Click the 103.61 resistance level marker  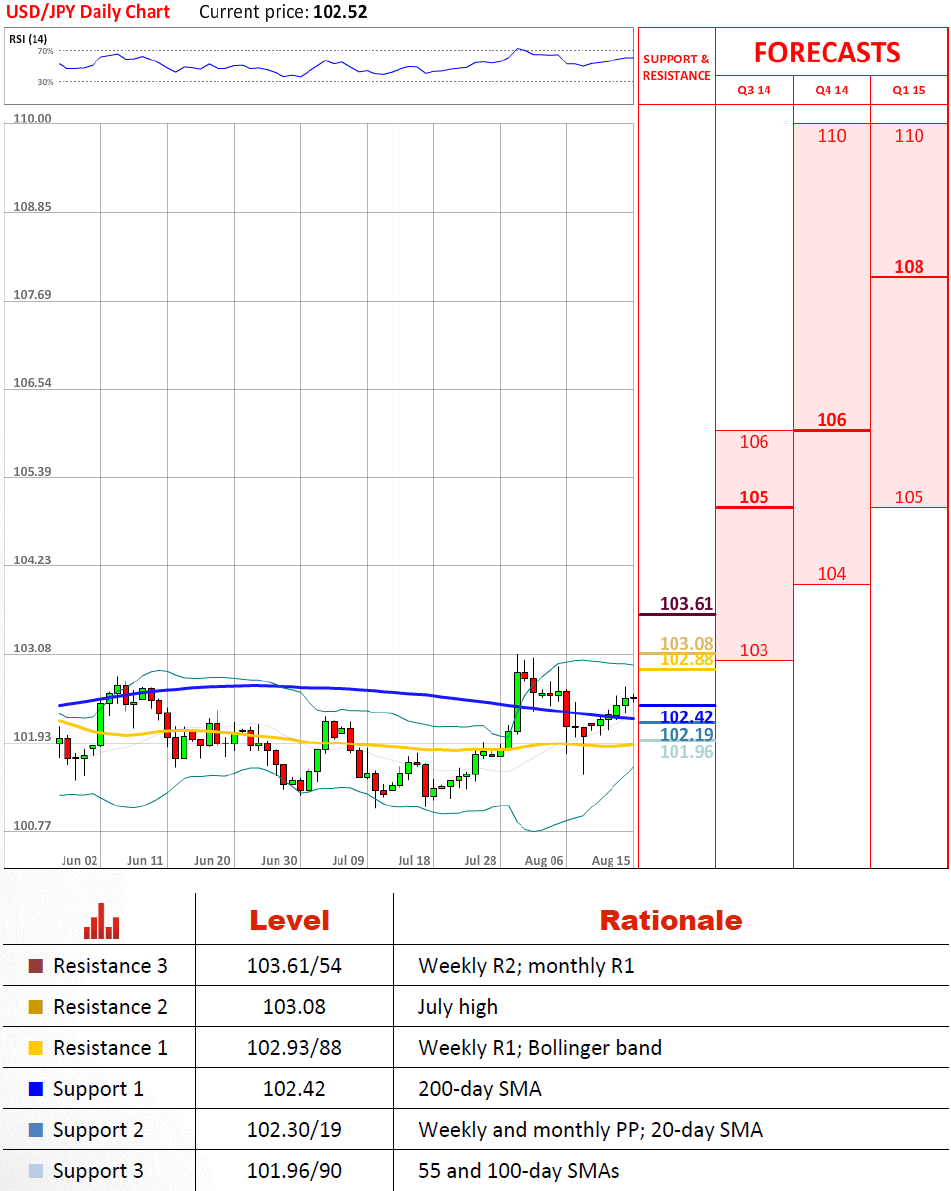tap(687, 604)
